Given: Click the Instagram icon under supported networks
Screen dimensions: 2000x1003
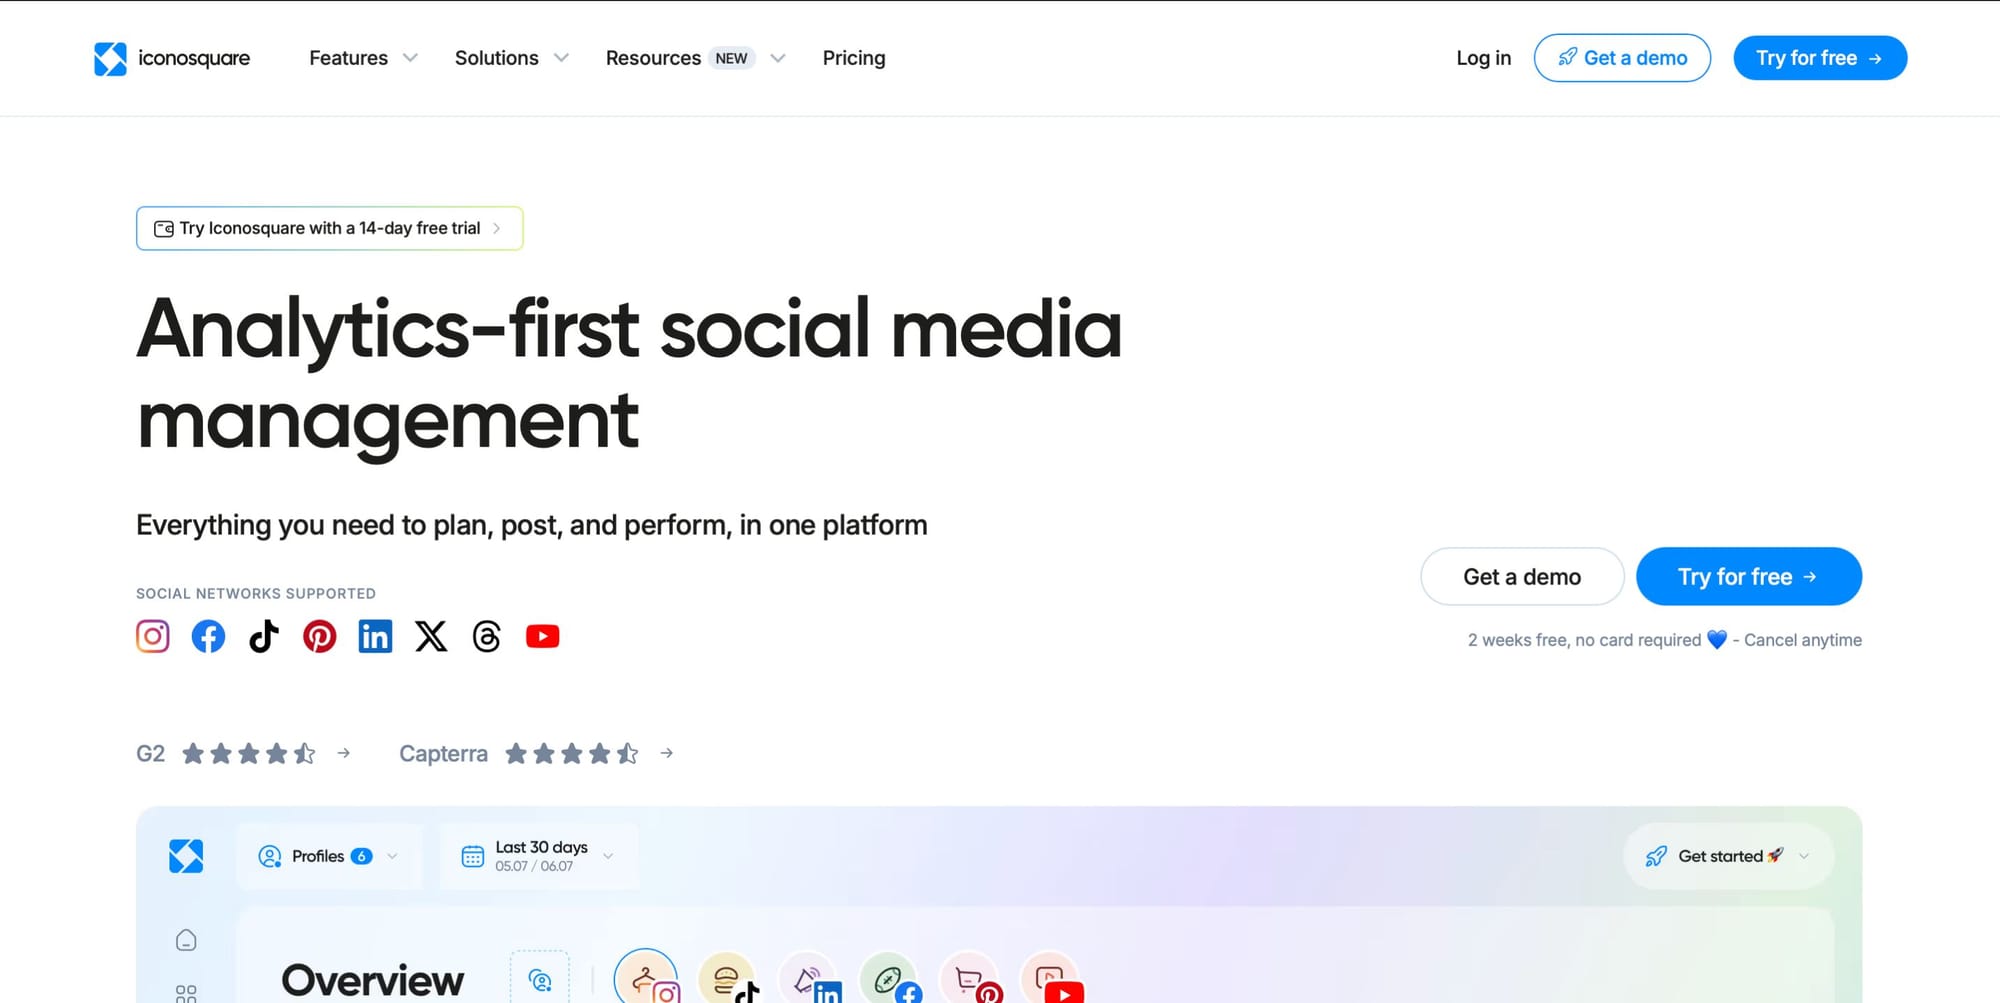Looking at the screenshot, I should pos(153,636).
